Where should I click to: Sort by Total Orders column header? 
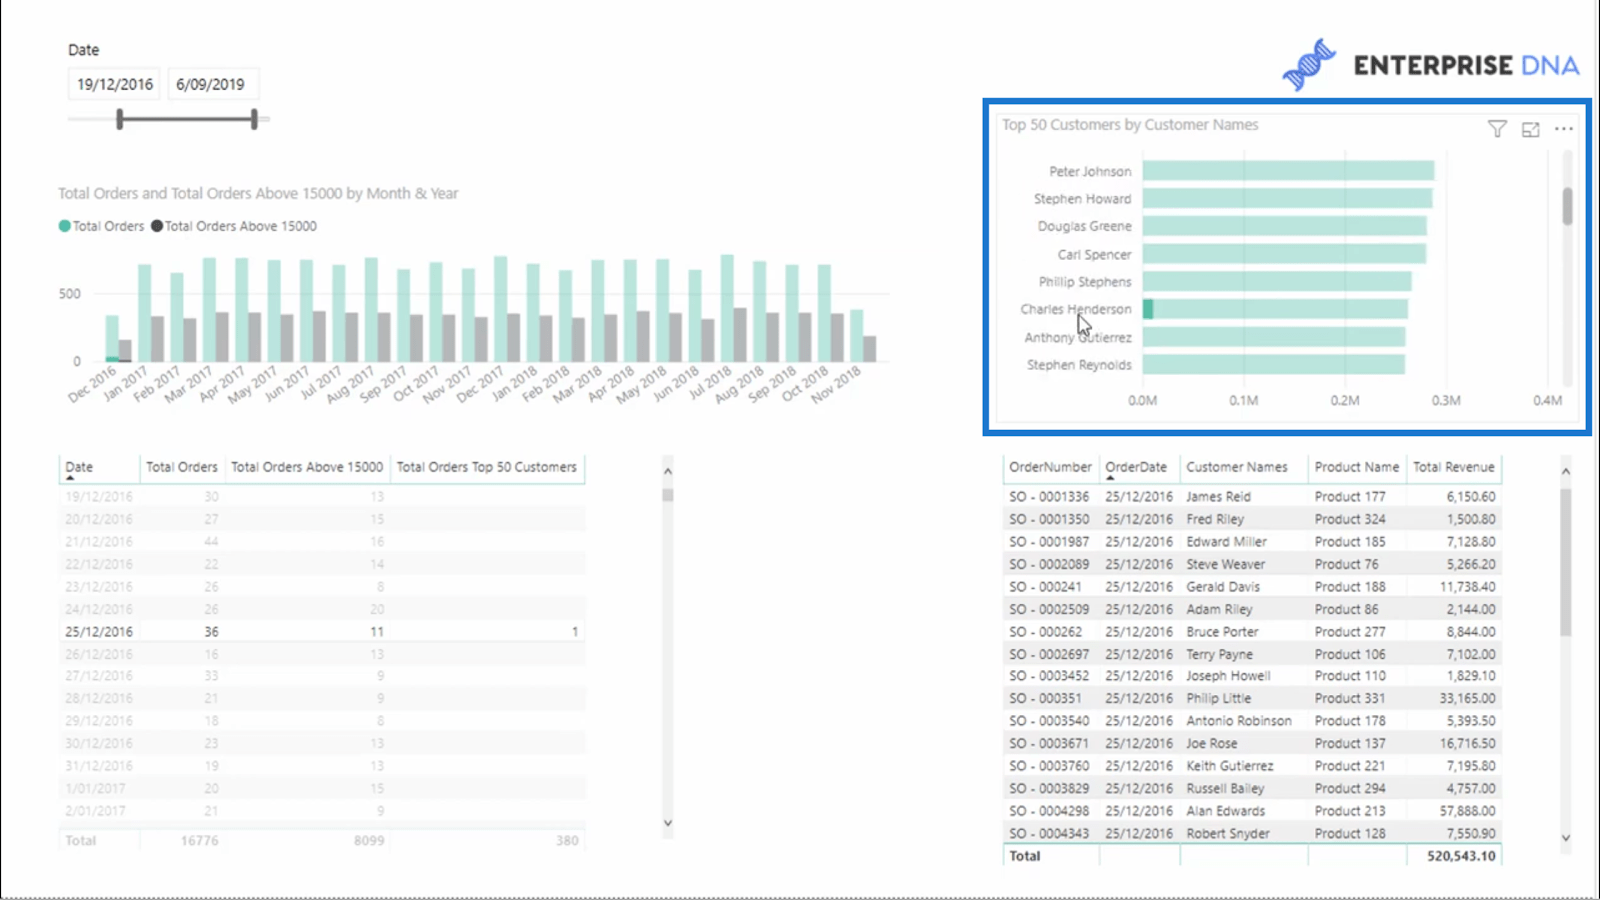pos(181,467)
